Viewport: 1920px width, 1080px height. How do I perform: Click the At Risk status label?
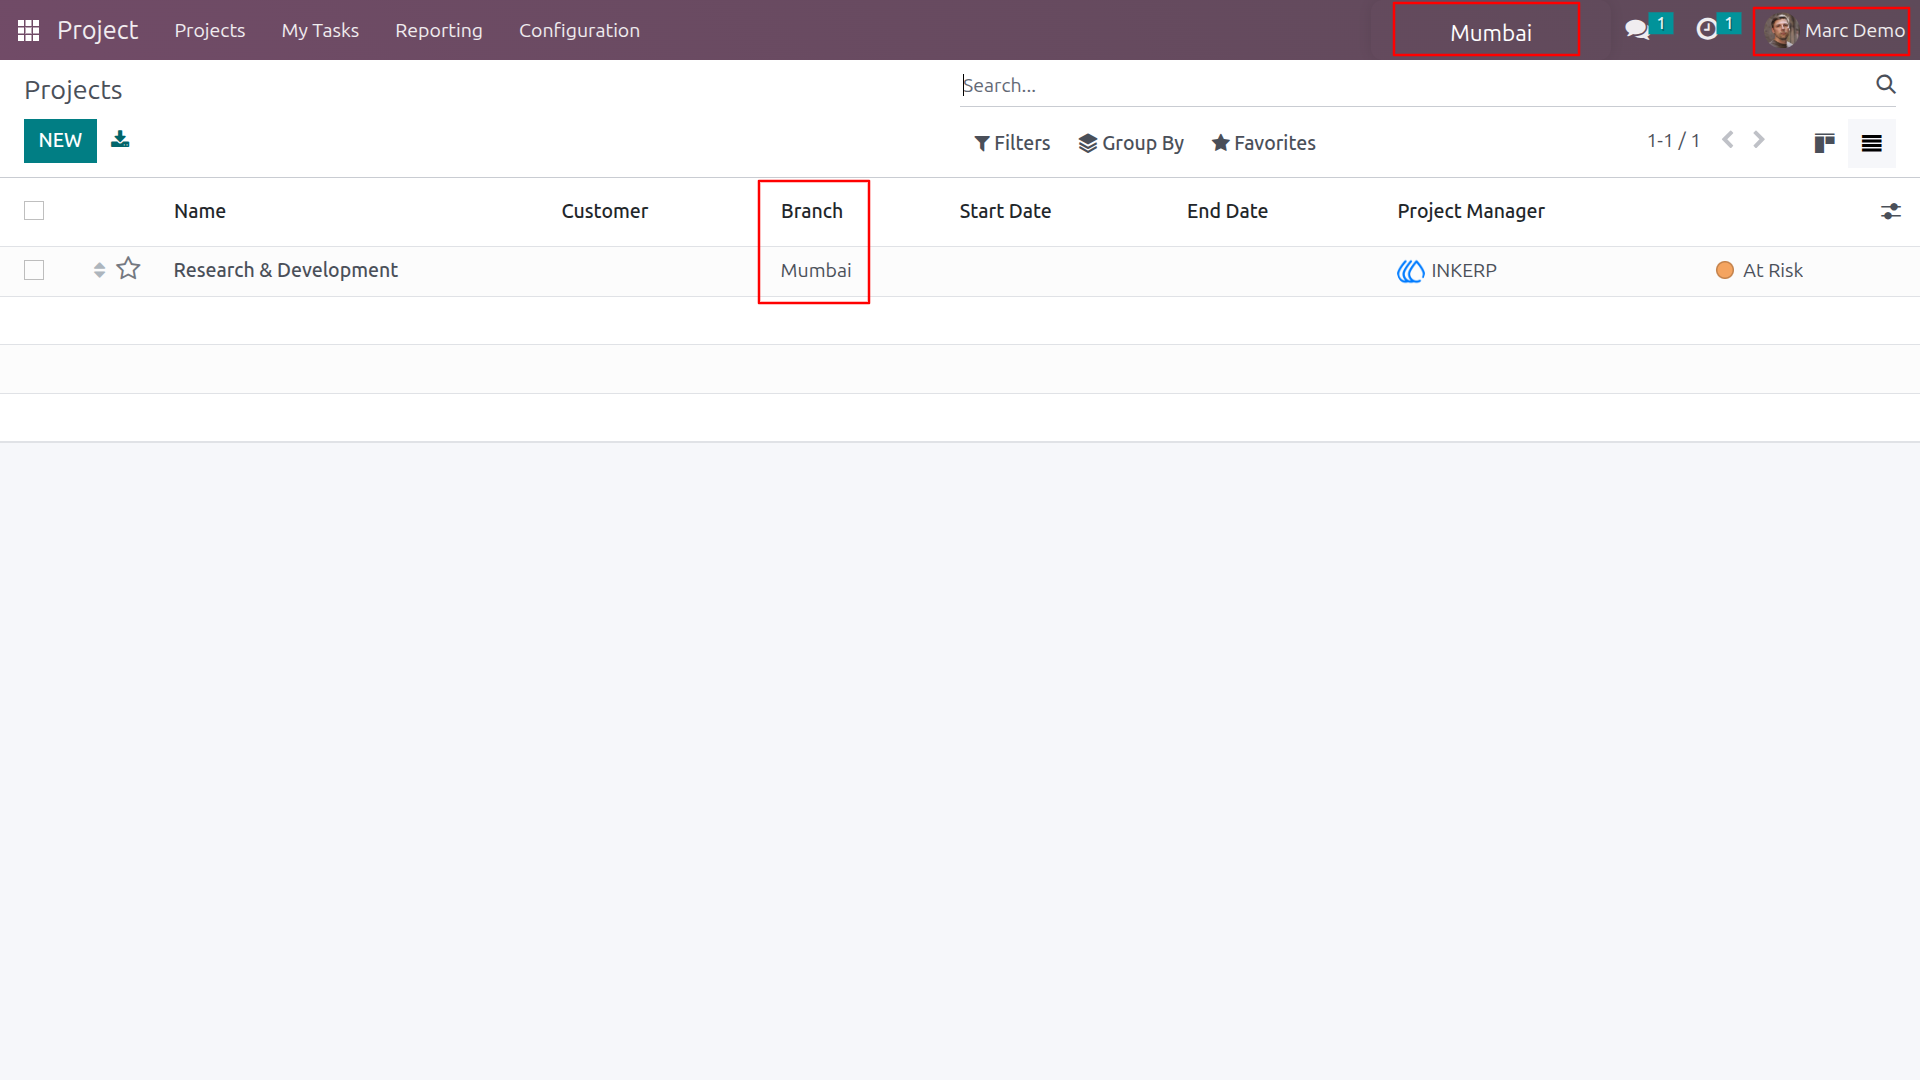[x=1773, y=270]
